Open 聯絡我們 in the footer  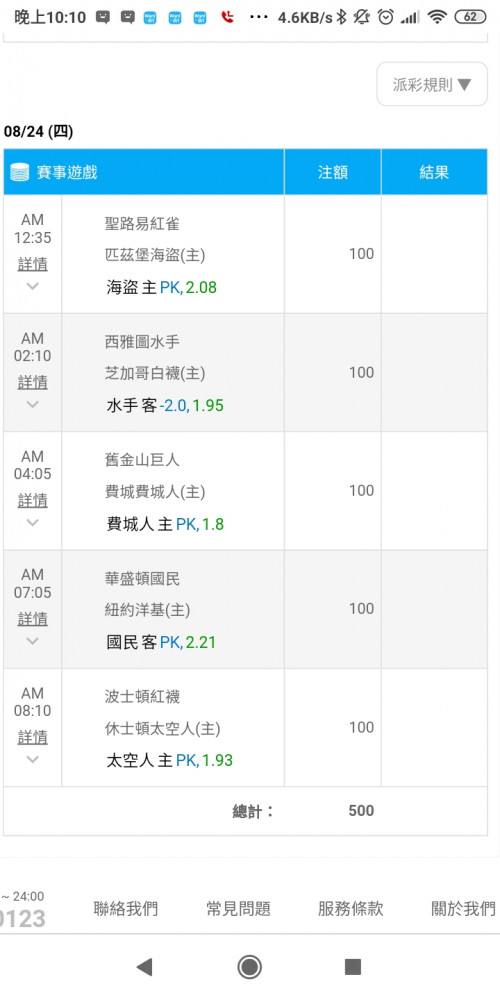click(x=126, y=908)
